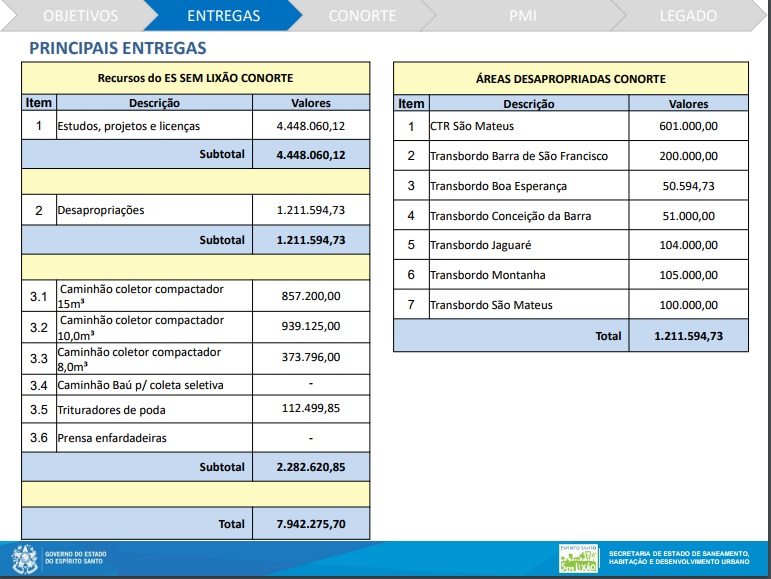Click the total value 7.942.275,70
Image resolution: width=771 pixels, height=579 pixels.
point(310,523)
